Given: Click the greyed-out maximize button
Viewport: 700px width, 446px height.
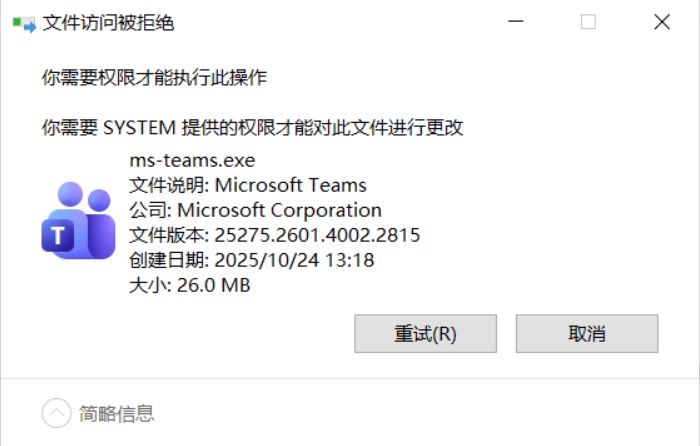Looking at the screenshot, I should pyautogui.click(x=588, y=22).
